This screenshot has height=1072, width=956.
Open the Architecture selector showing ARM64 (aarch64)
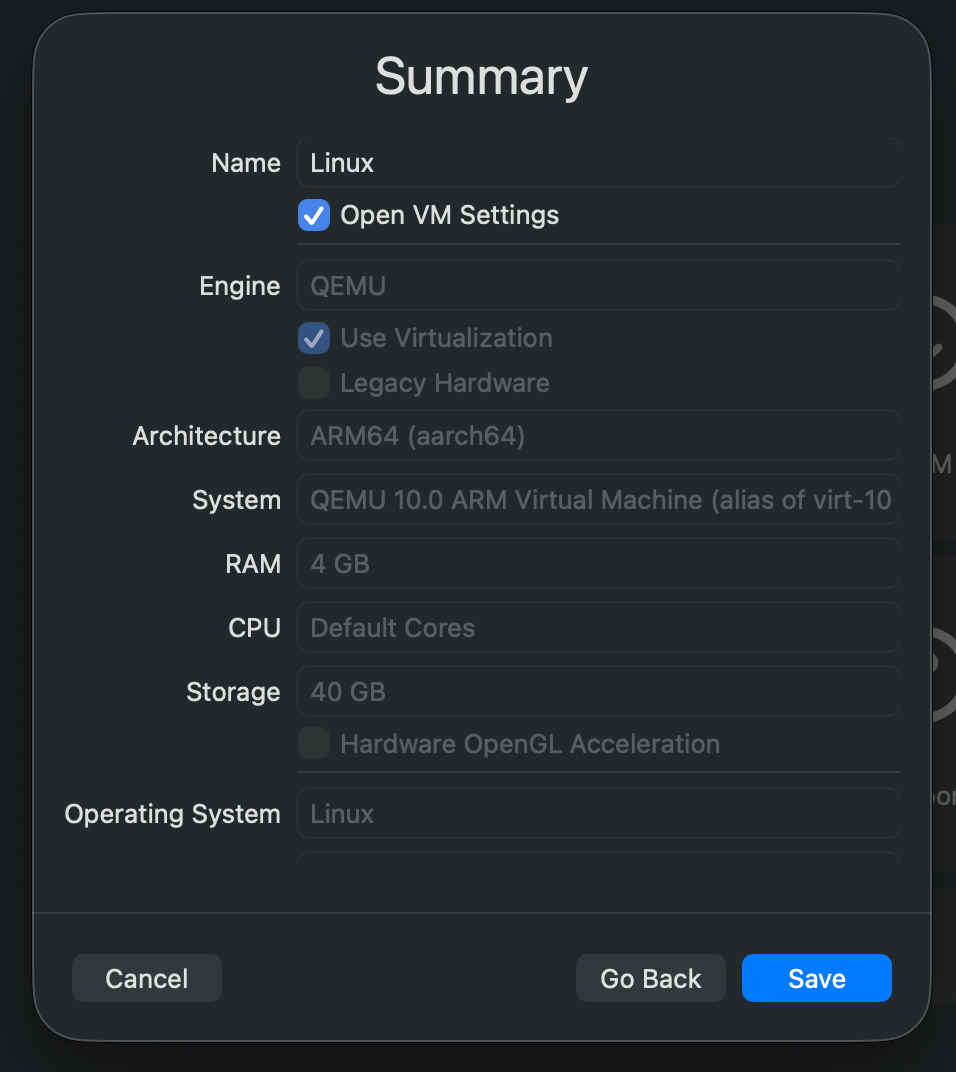tap(598, 435)
